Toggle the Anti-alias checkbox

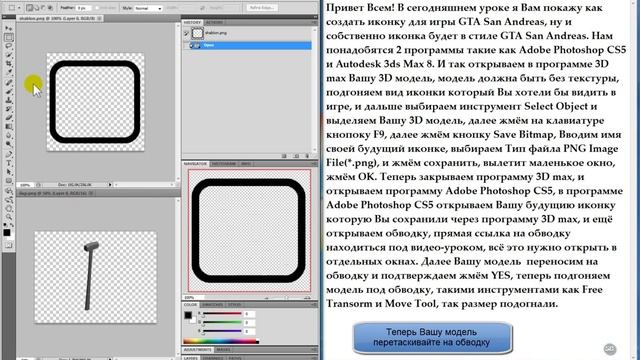(x=98, y=8)
